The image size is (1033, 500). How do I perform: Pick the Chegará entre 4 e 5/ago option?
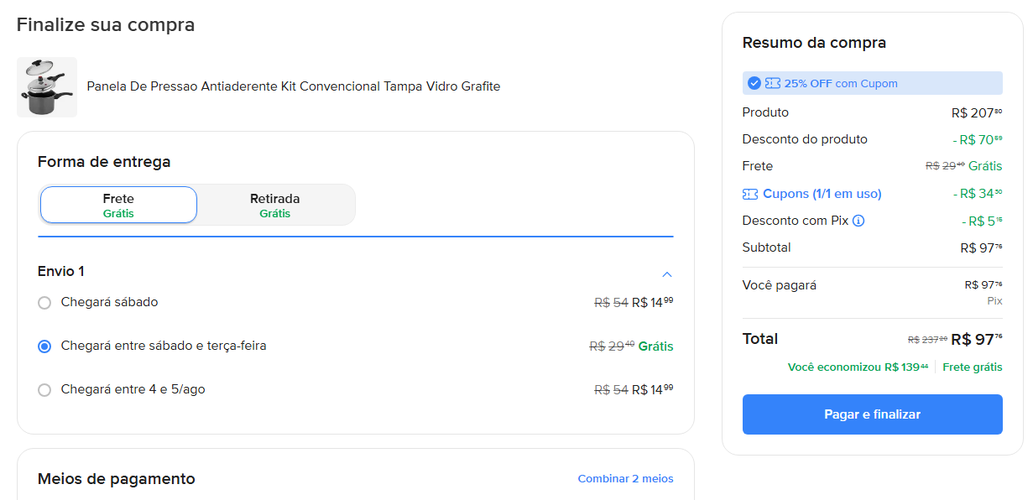44,390
